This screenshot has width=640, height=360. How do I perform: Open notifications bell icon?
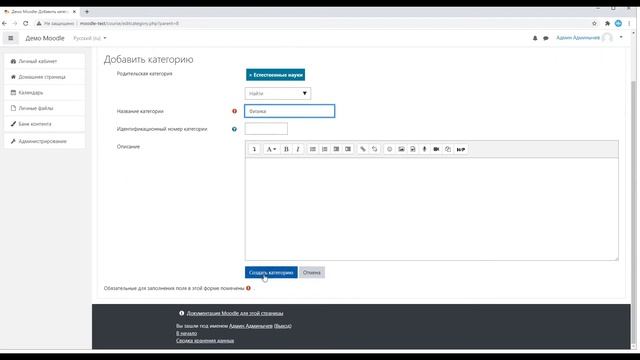point(535,38)
